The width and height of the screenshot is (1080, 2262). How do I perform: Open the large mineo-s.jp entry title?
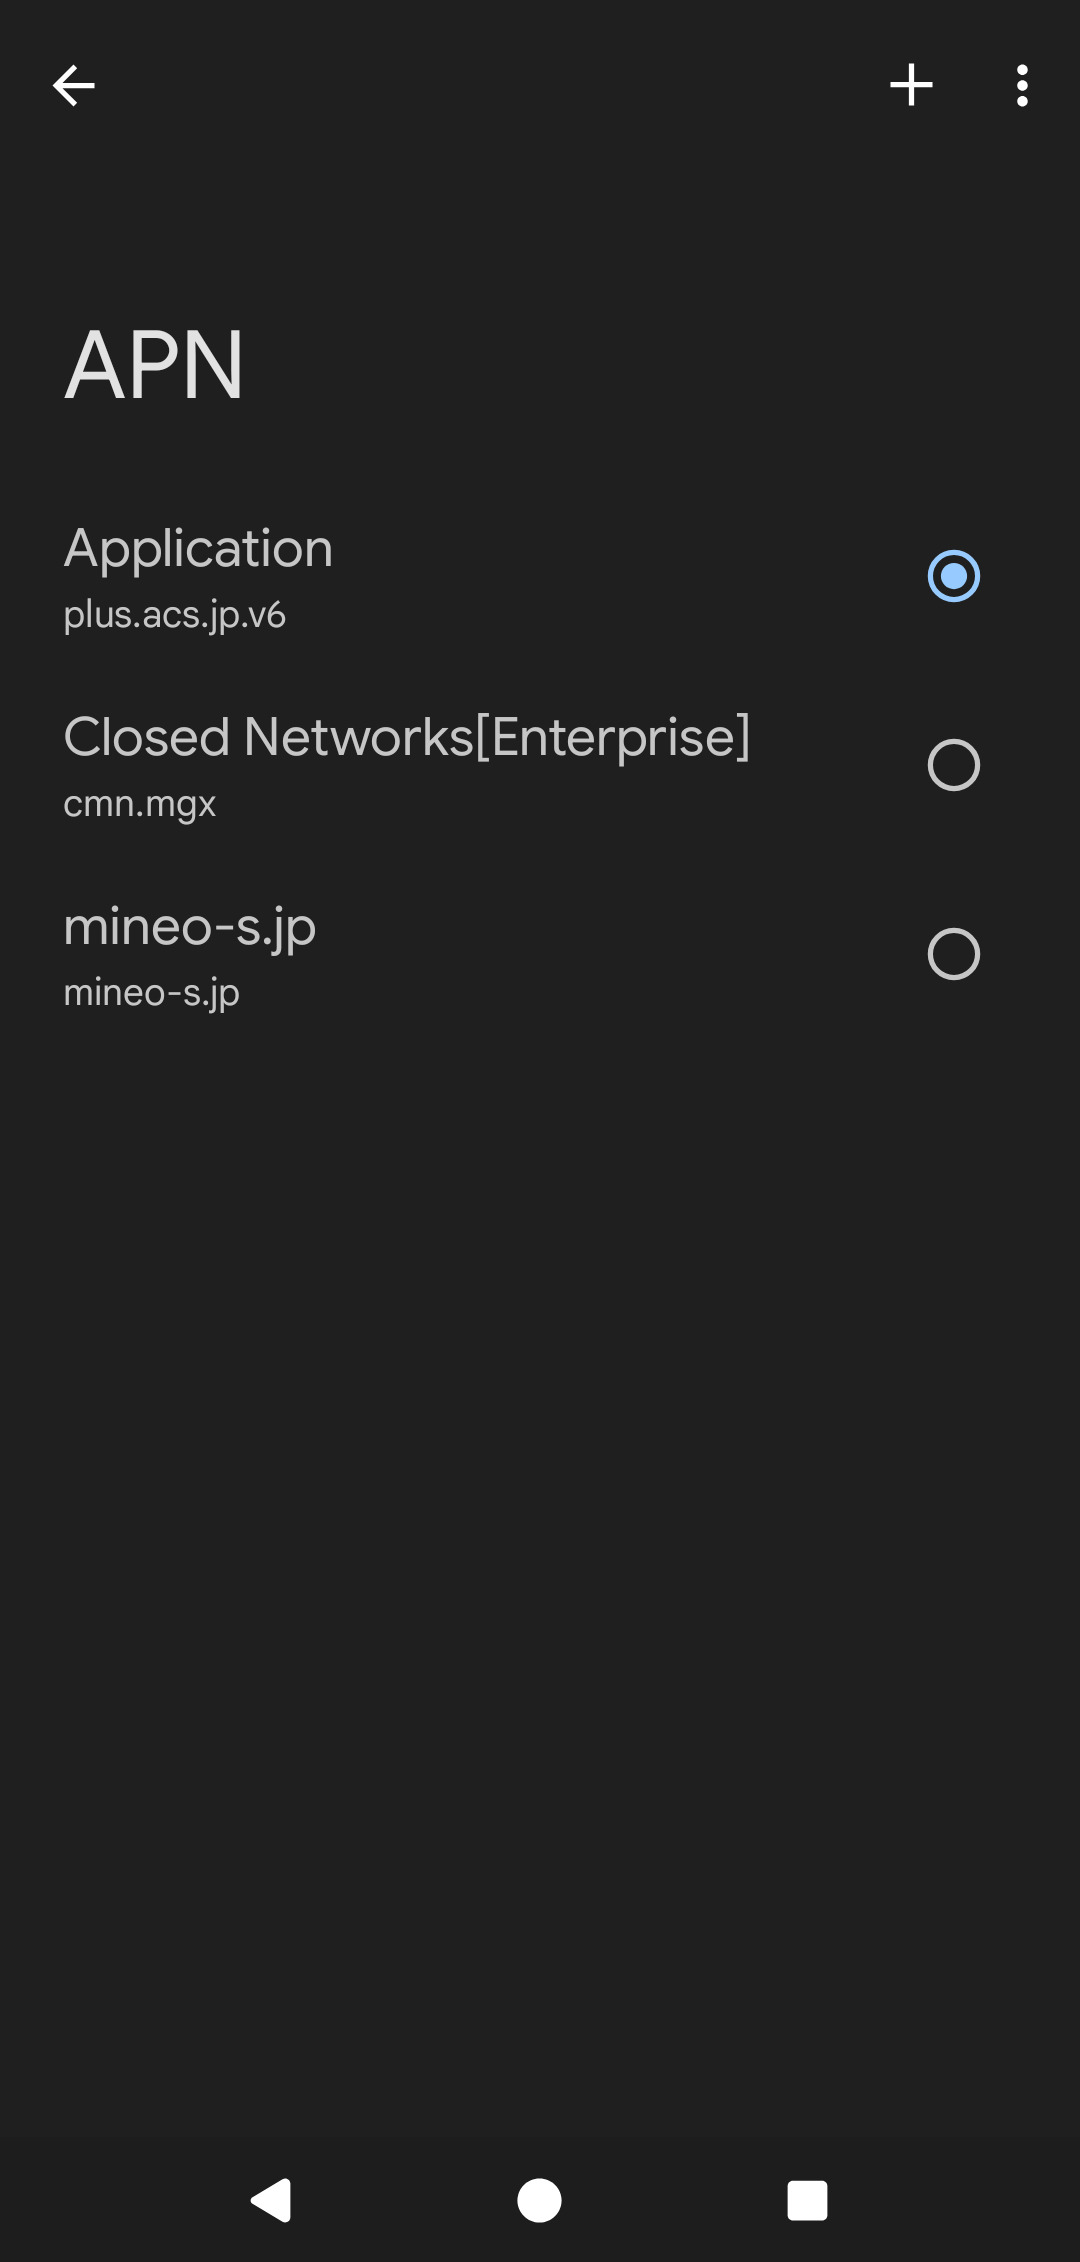190,926
